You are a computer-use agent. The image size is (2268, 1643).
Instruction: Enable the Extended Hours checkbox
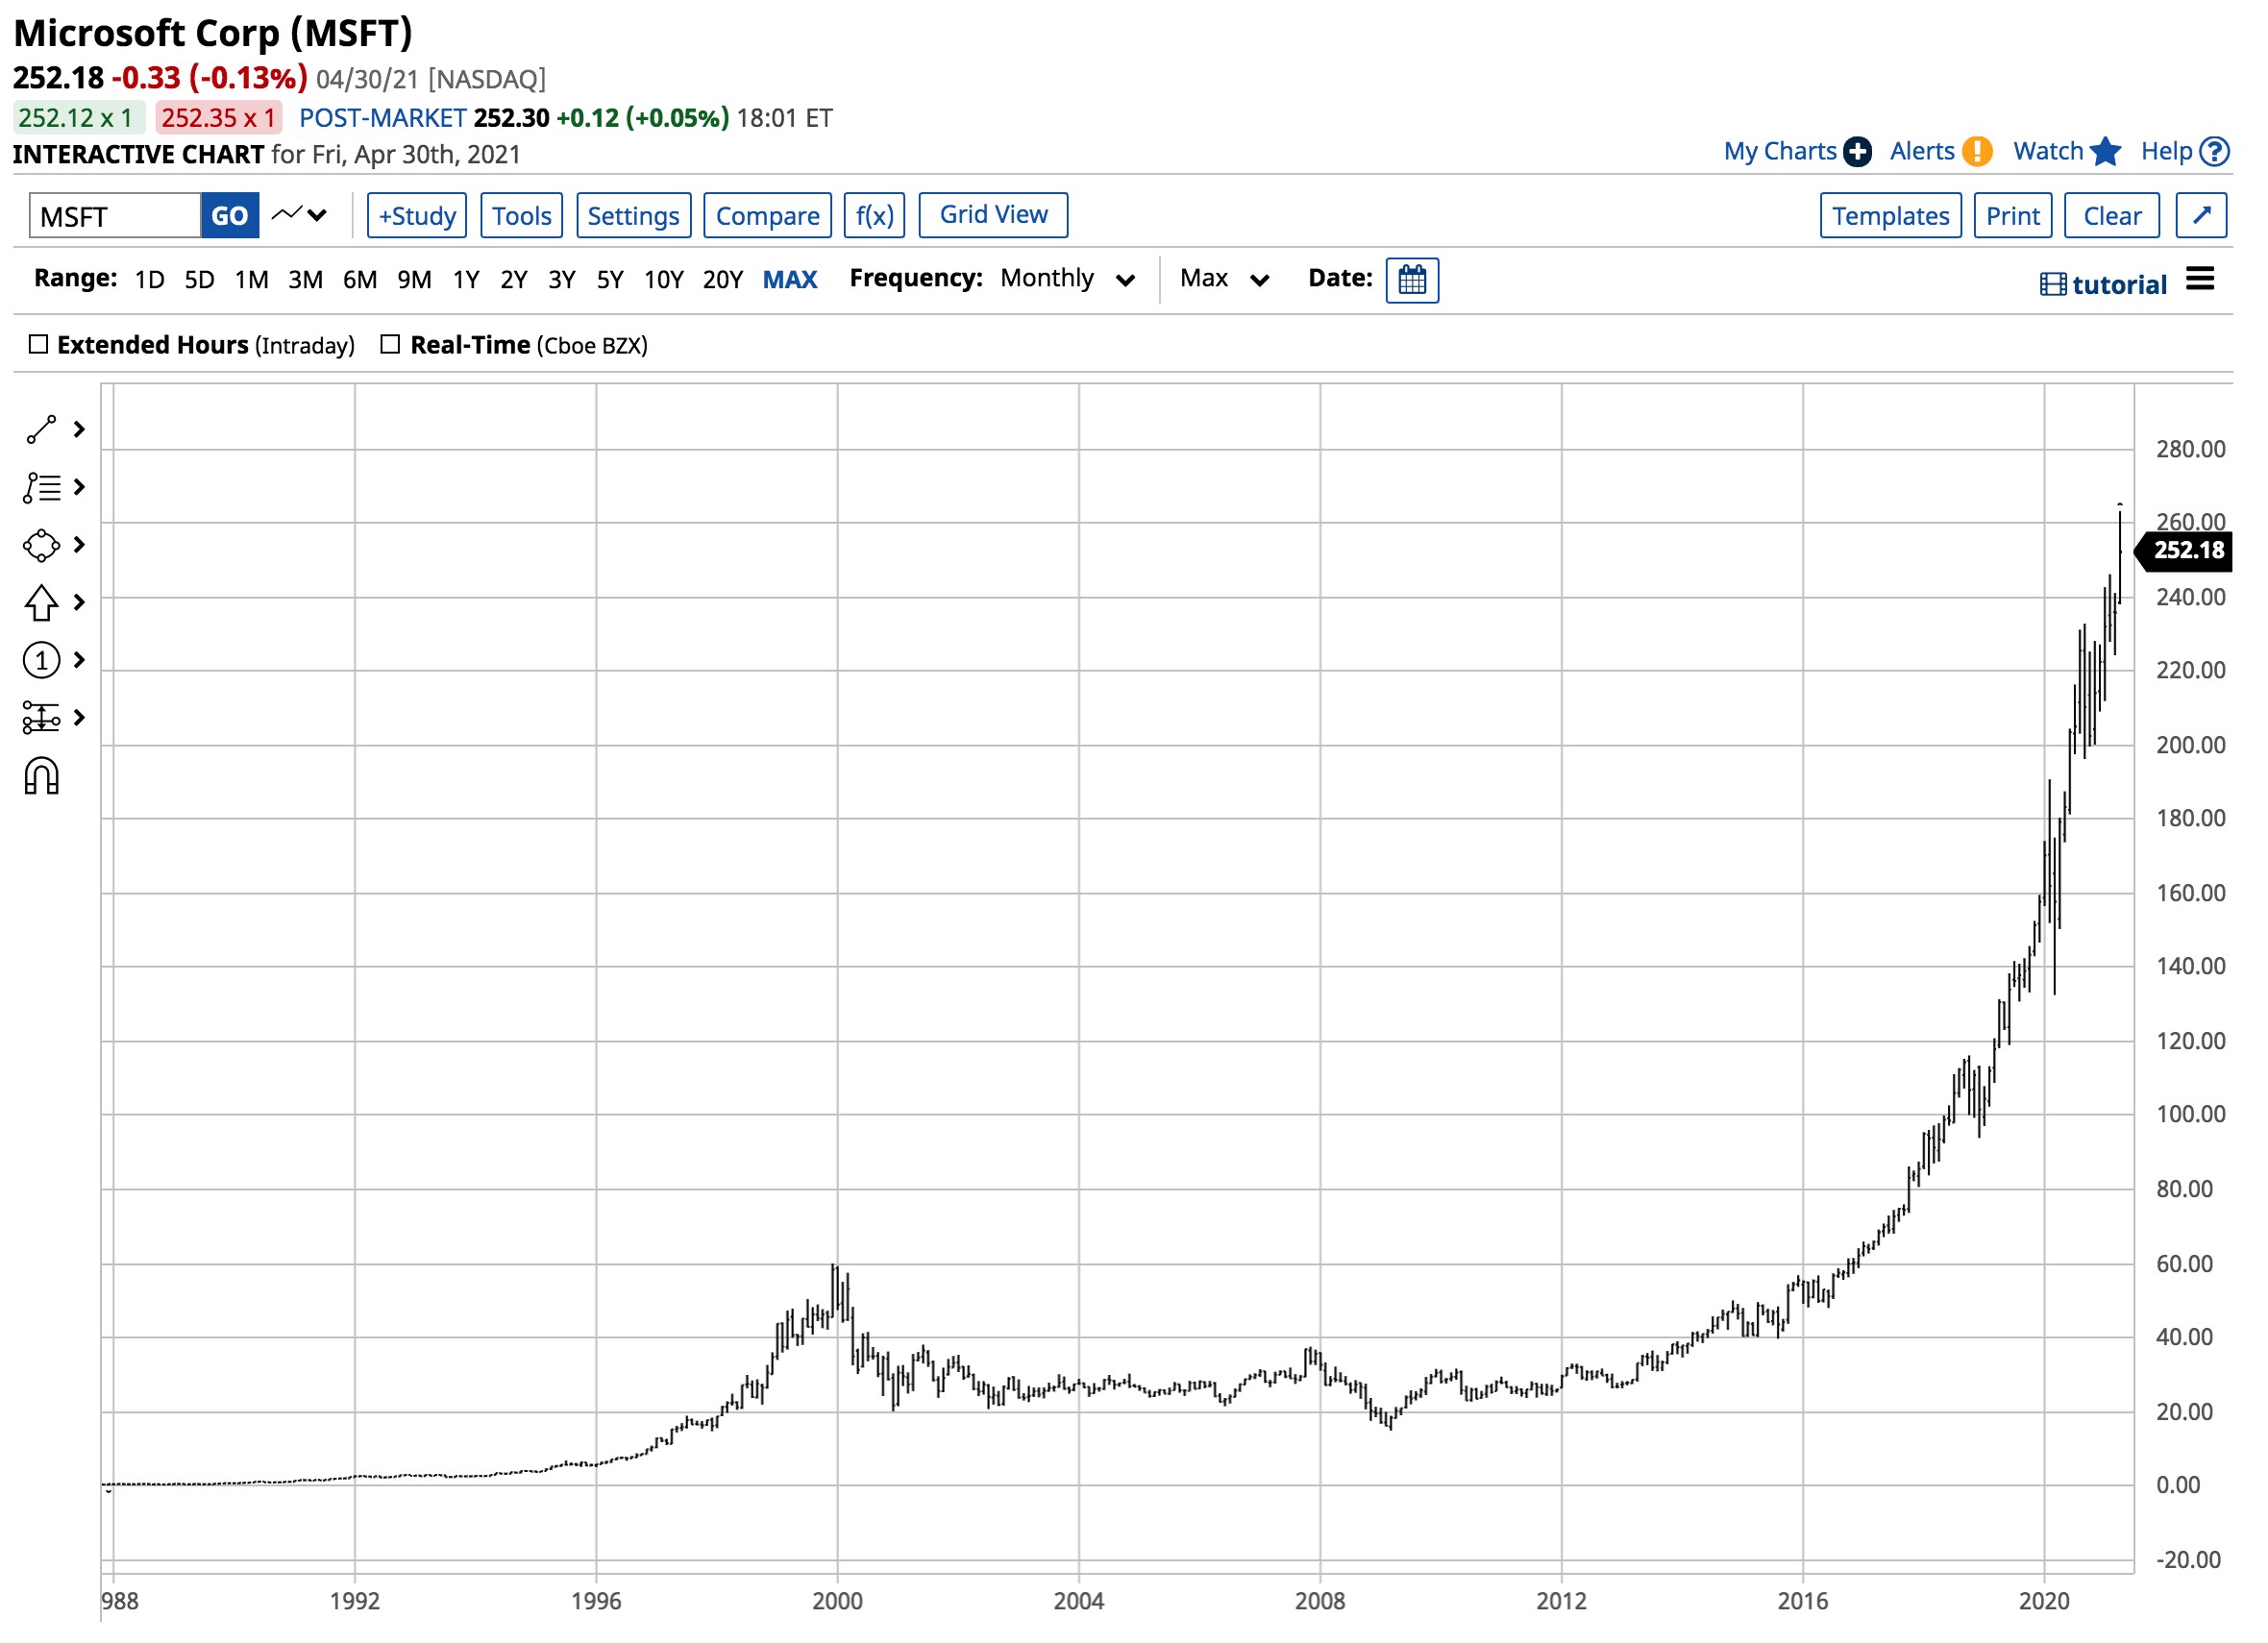[39, 345]
